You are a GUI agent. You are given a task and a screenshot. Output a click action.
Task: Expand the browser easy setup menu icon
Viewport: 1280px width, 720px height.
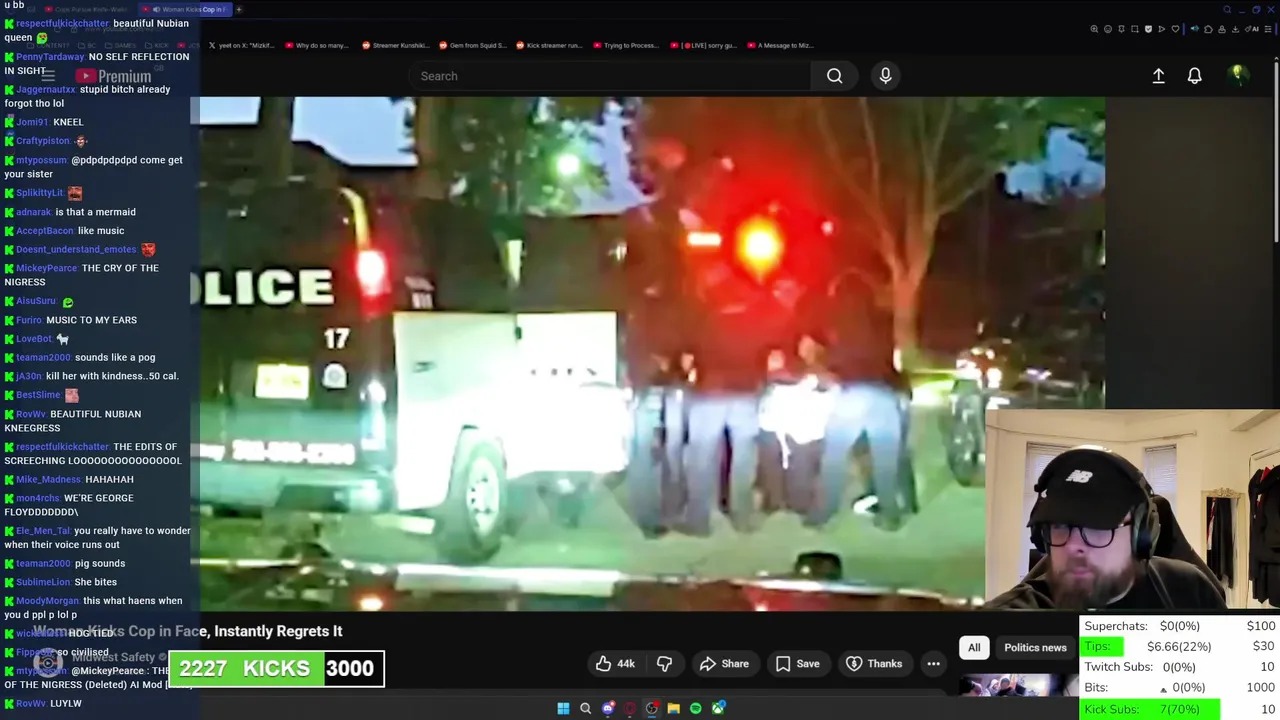(x=1267, y=29)
